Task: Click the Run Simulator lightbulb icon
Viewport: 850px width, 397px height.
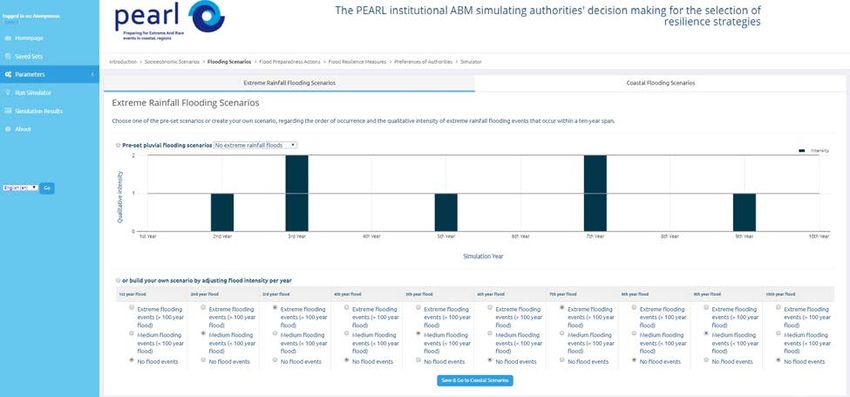Action: (x=8, y=93)
